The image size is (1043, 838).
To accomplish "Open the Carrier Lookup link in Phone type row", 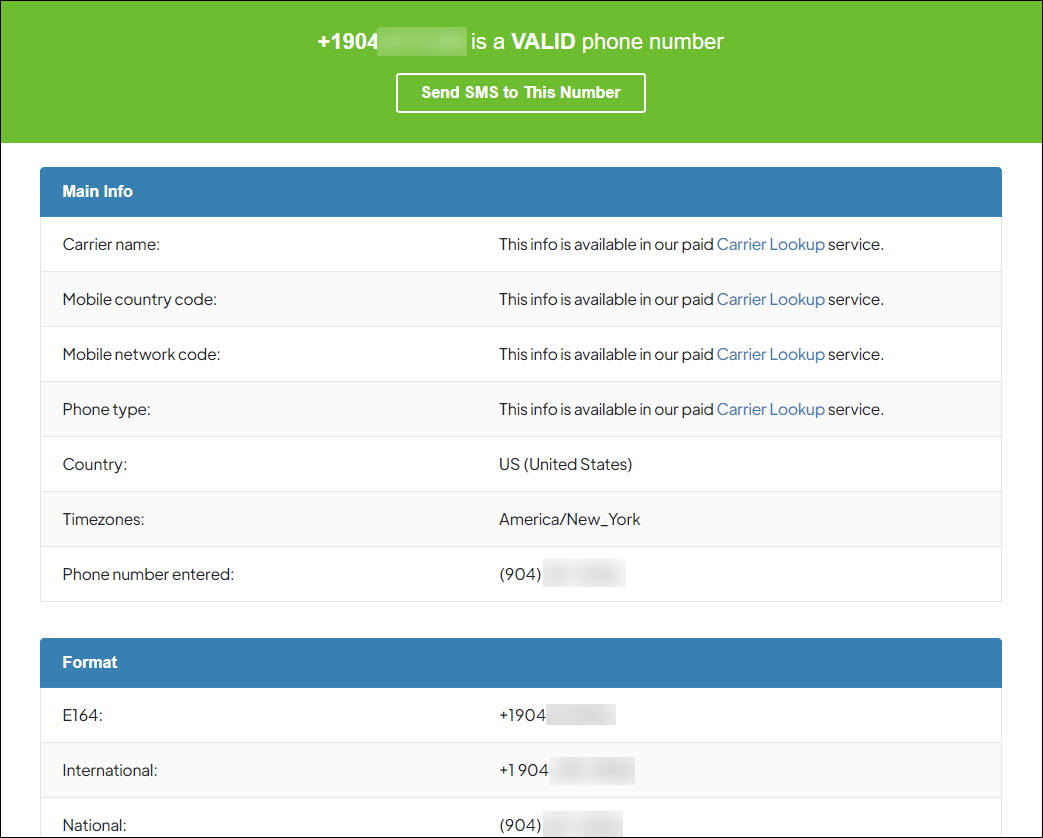I will point(770,408).
